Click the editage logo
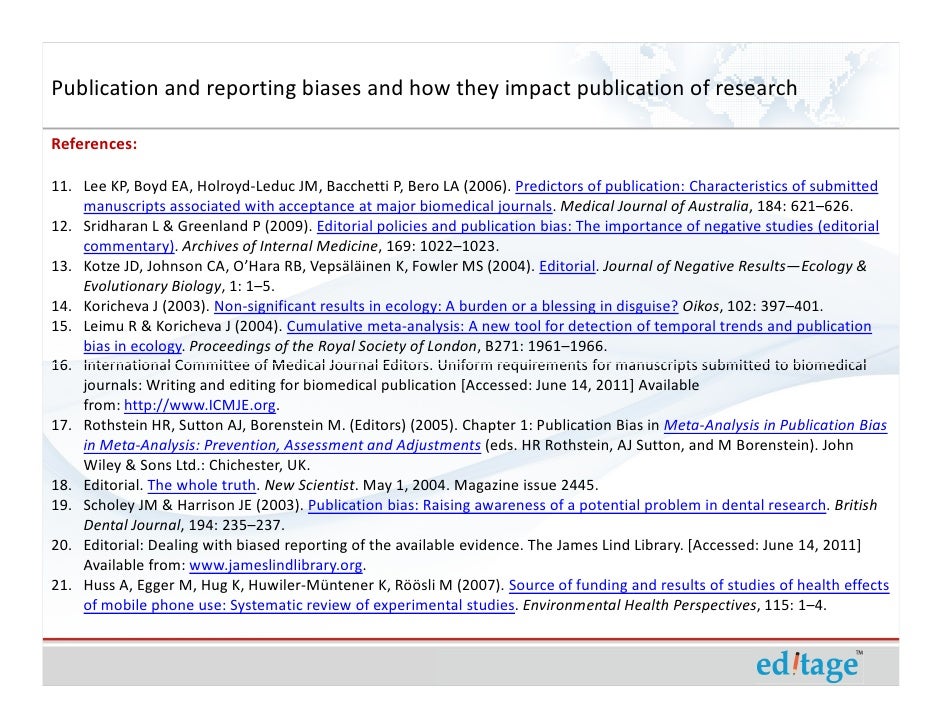Screen dimensions: 942x728 [x=809, y=665]
